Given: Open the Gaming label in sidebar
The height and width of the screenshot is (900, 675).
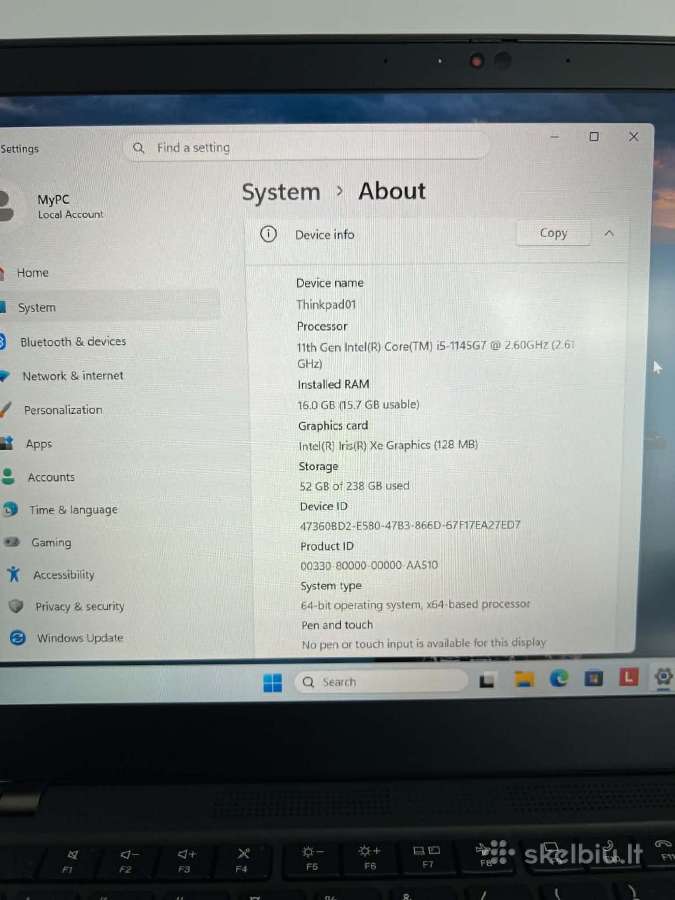Looking at the screenshot, I should (52, 542).
